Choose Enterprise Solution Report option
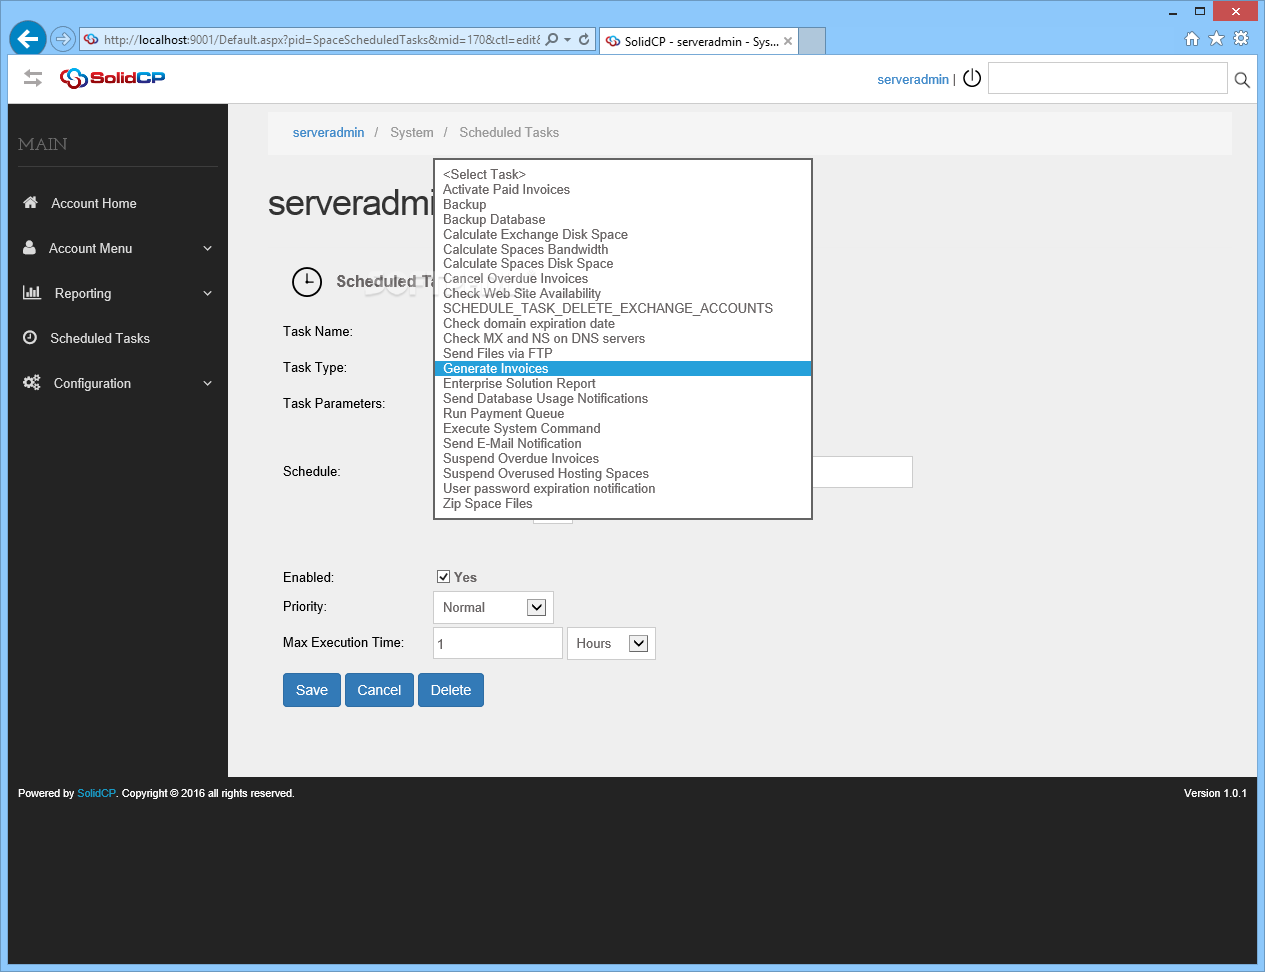Screen dimensions: 1265x972 point(622,383)
